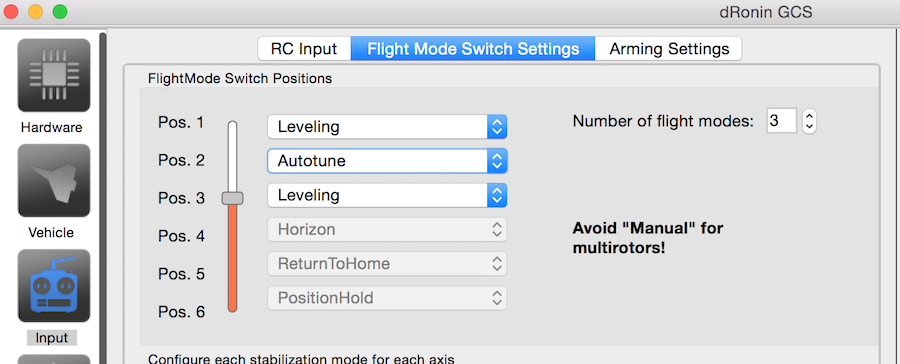Screen dimensions: 900x364
Task: Open the Input transmitter icon
Action: [54, 286]
